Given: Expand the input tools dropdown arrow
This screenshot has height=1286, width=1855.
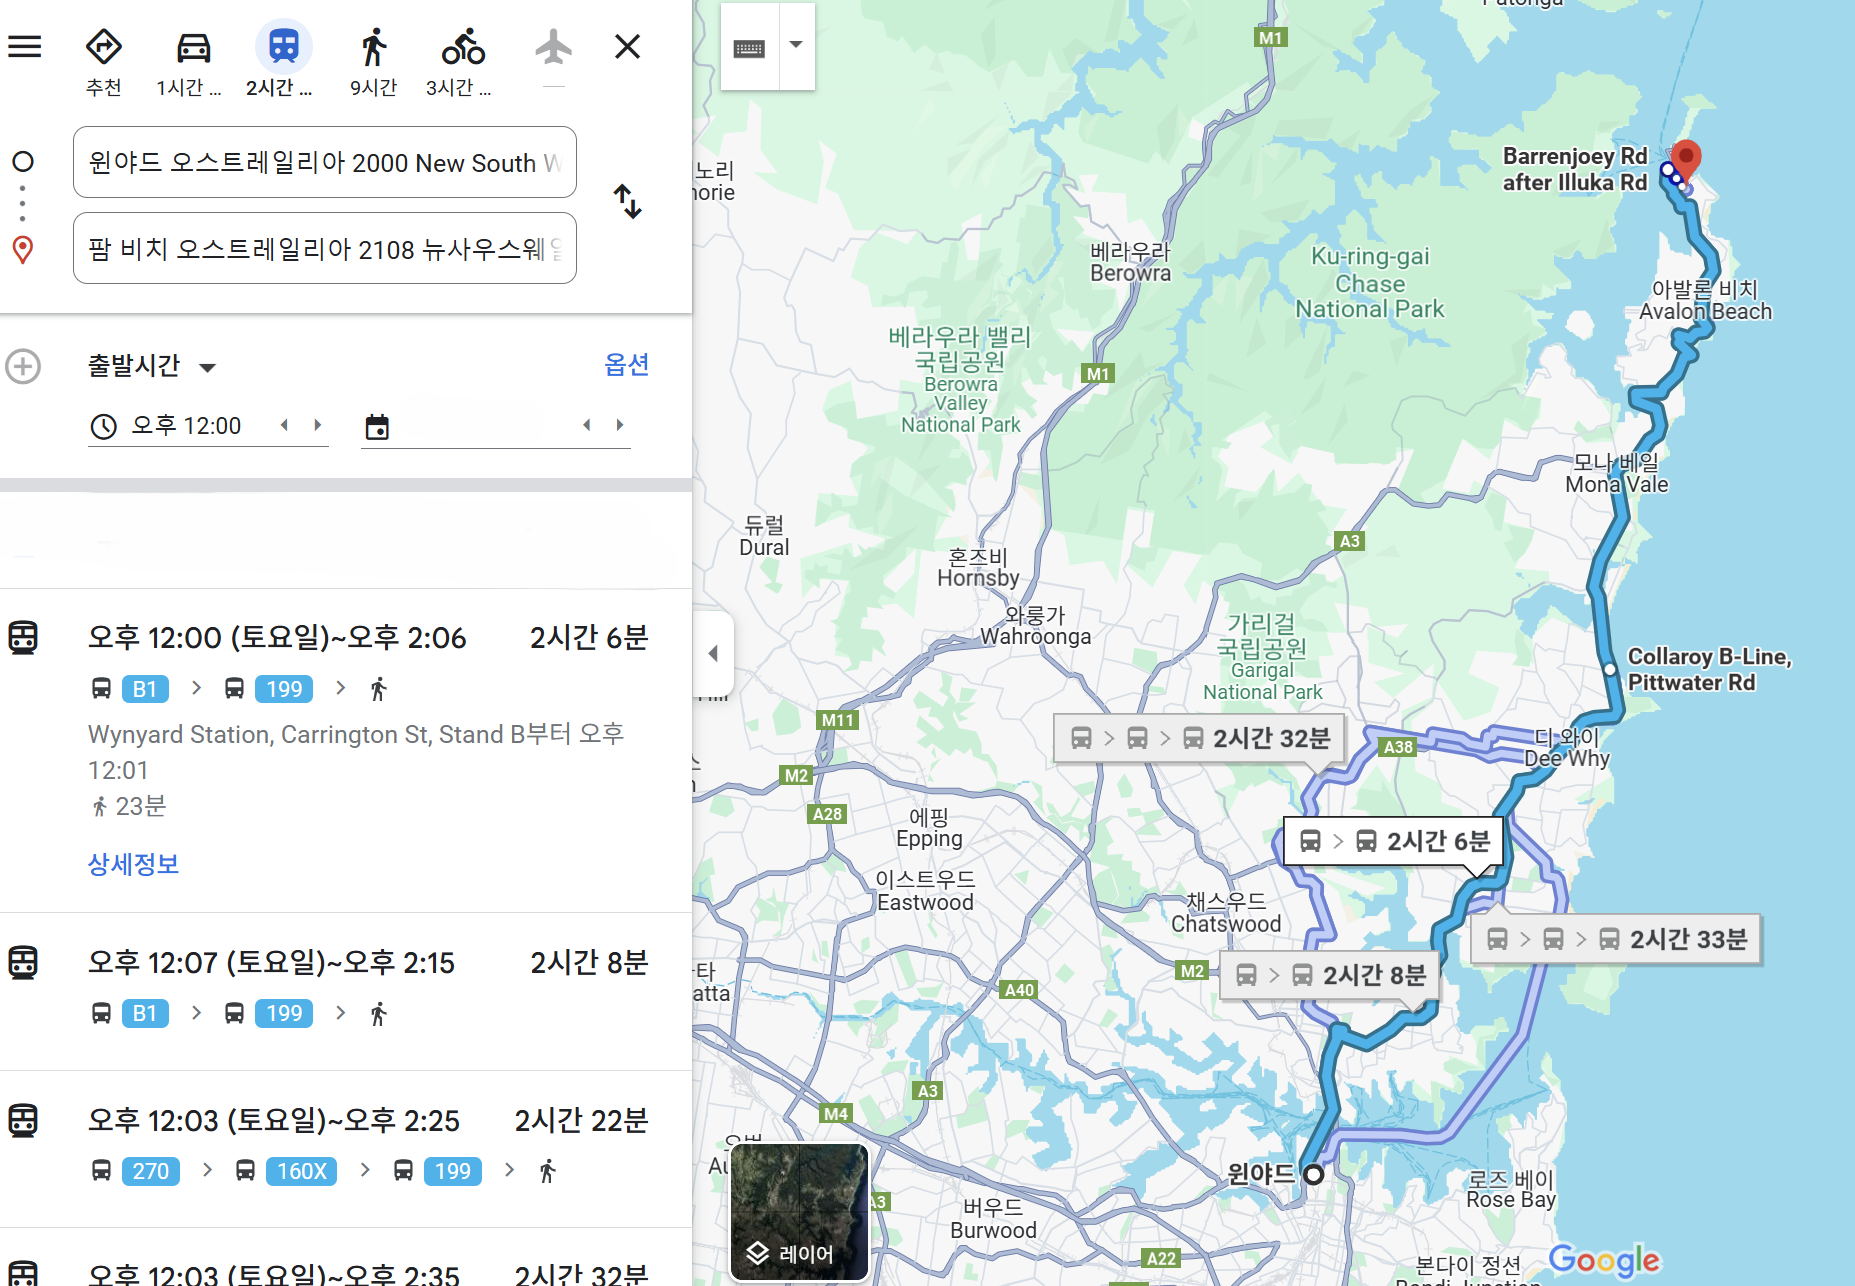Looking at the screenshot, I should [x=796, y=45].
